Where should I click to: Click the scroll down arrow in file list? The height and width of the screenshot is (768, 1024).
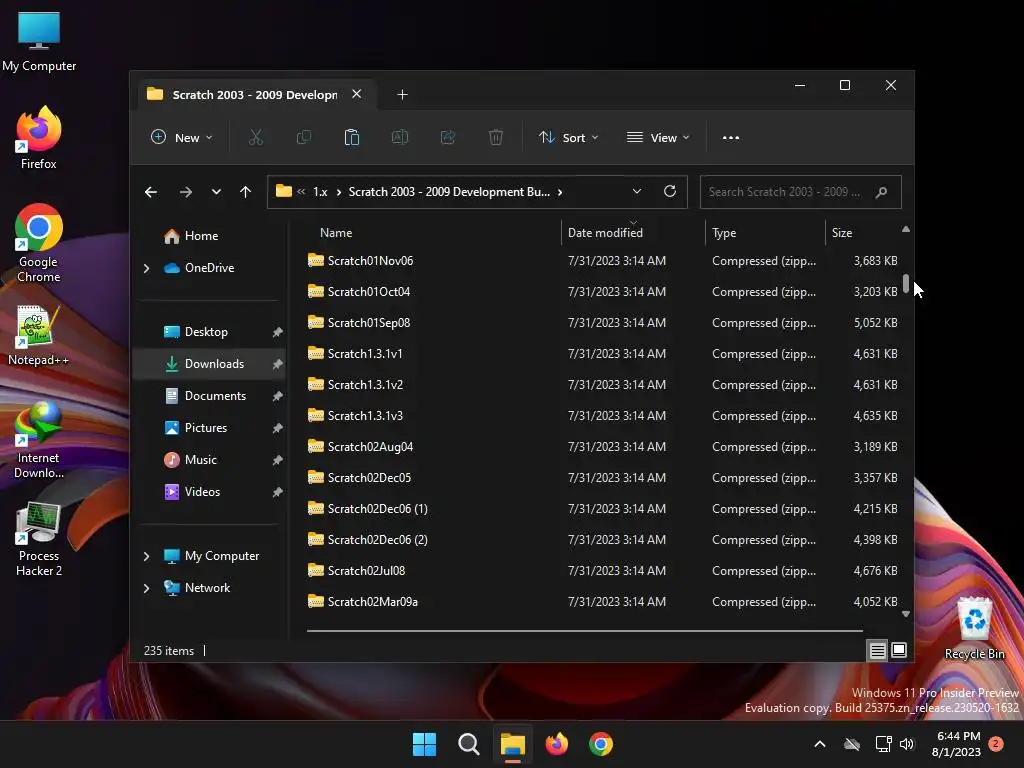coord(906,614)
